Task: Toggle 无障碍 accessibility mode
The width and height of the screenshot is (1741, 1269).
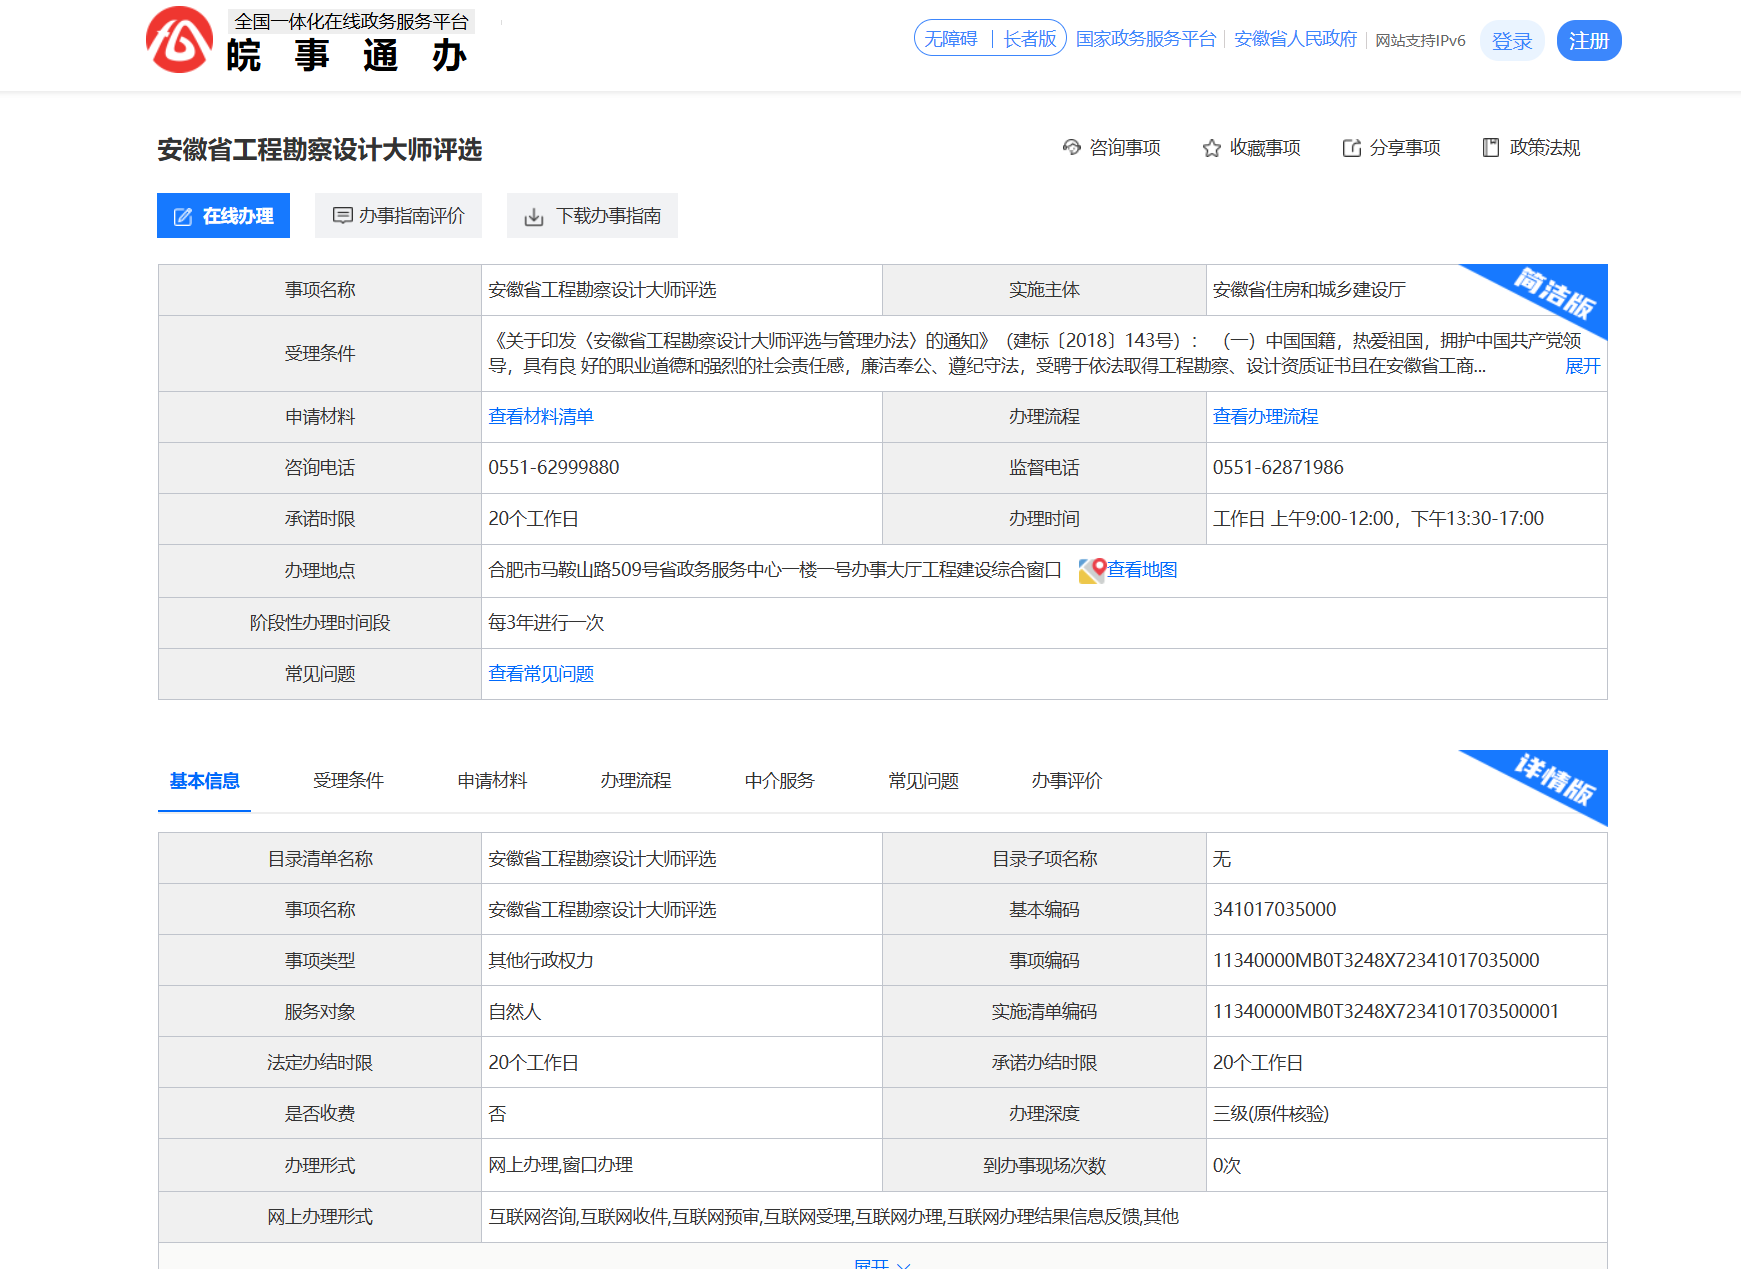Action: click(x=950, y=39)
